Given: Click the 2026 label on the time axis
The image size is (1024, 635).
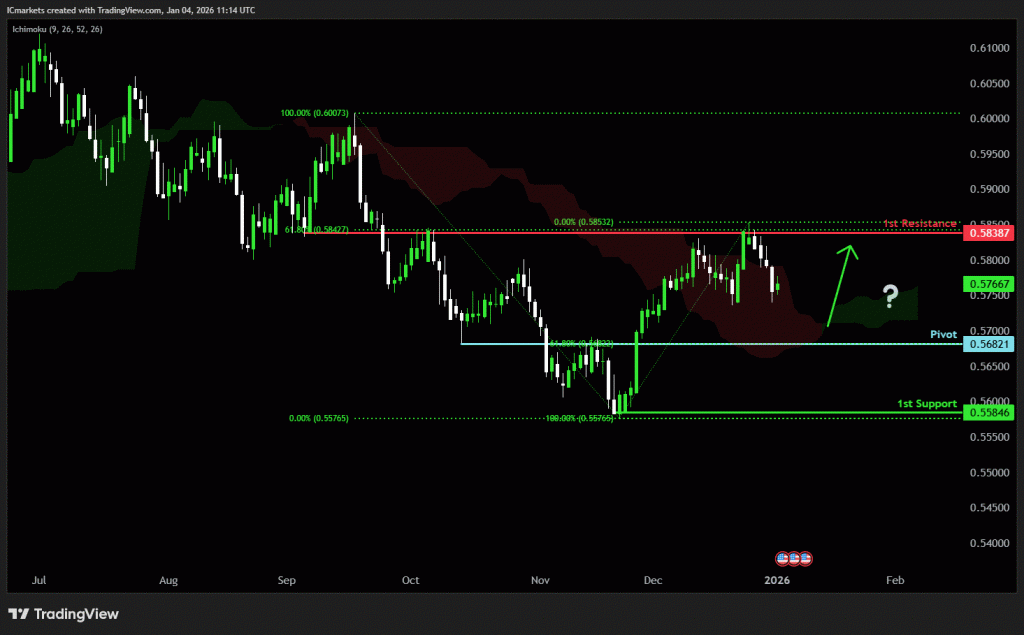Looking at the screenshot, I should (777, 580).
